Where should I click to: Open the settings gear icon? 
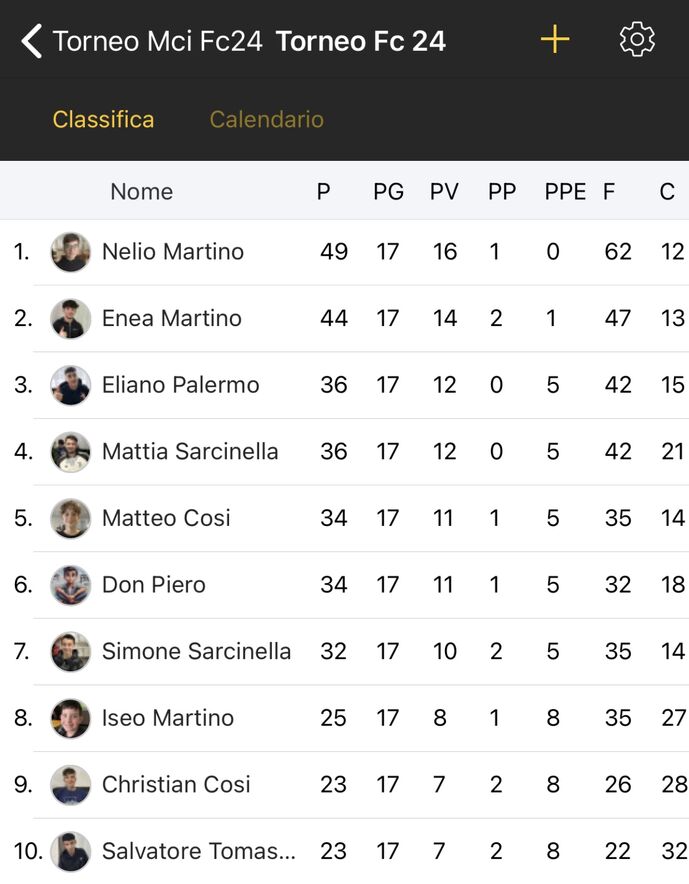pos(637,40)
